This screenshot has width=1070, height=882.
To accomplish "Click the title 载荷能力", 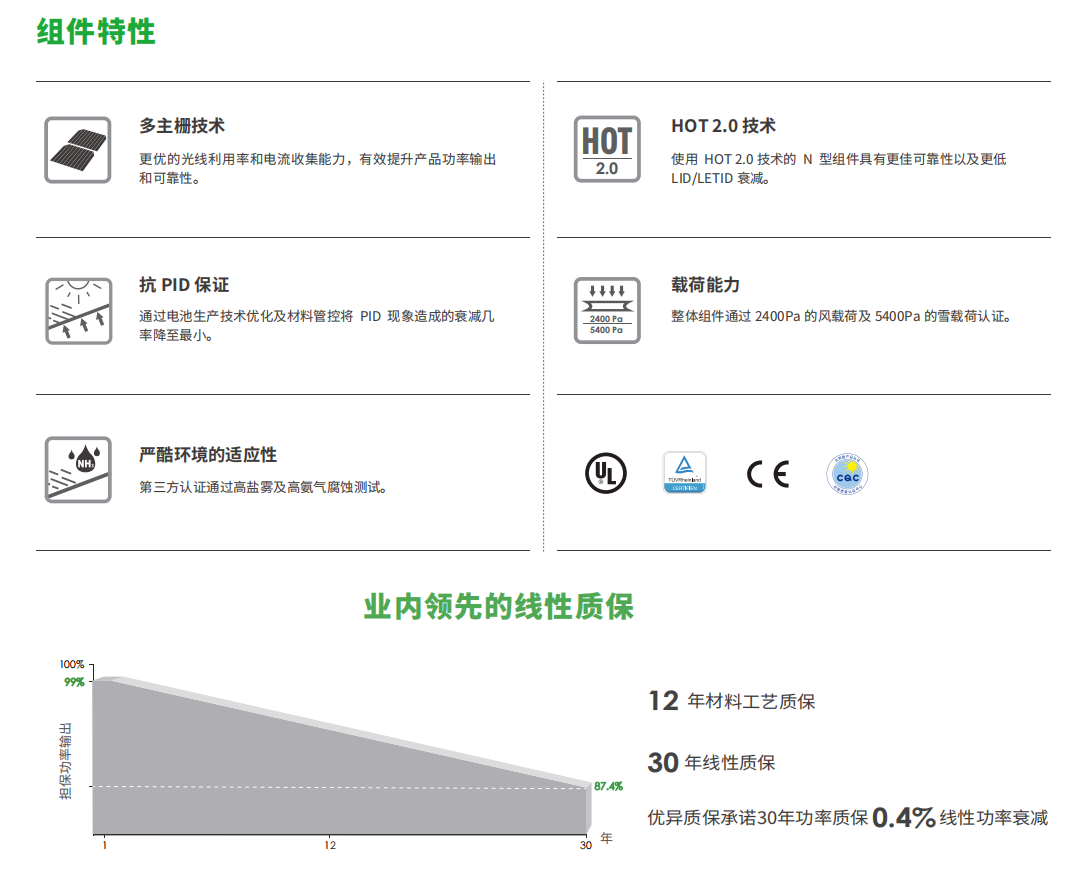I will point(706,285).
